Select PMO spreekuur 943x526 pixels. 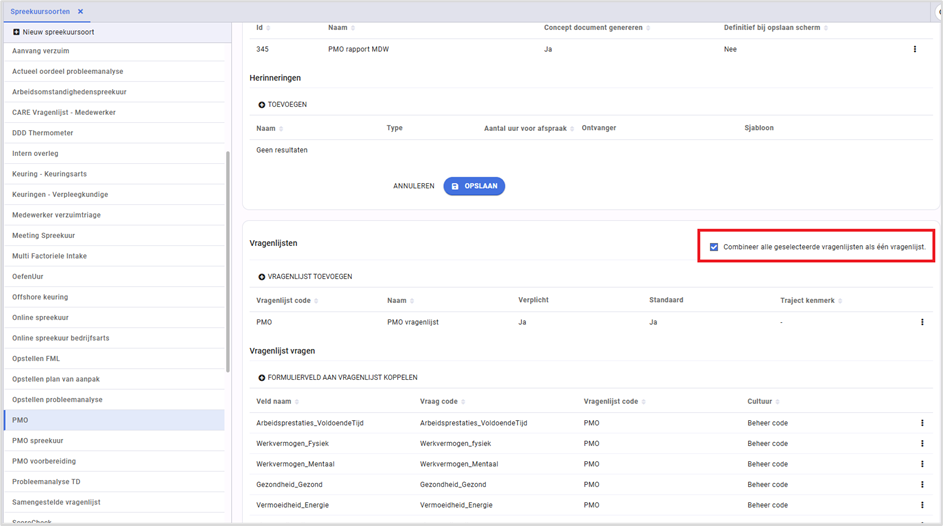tap(114, 441)
